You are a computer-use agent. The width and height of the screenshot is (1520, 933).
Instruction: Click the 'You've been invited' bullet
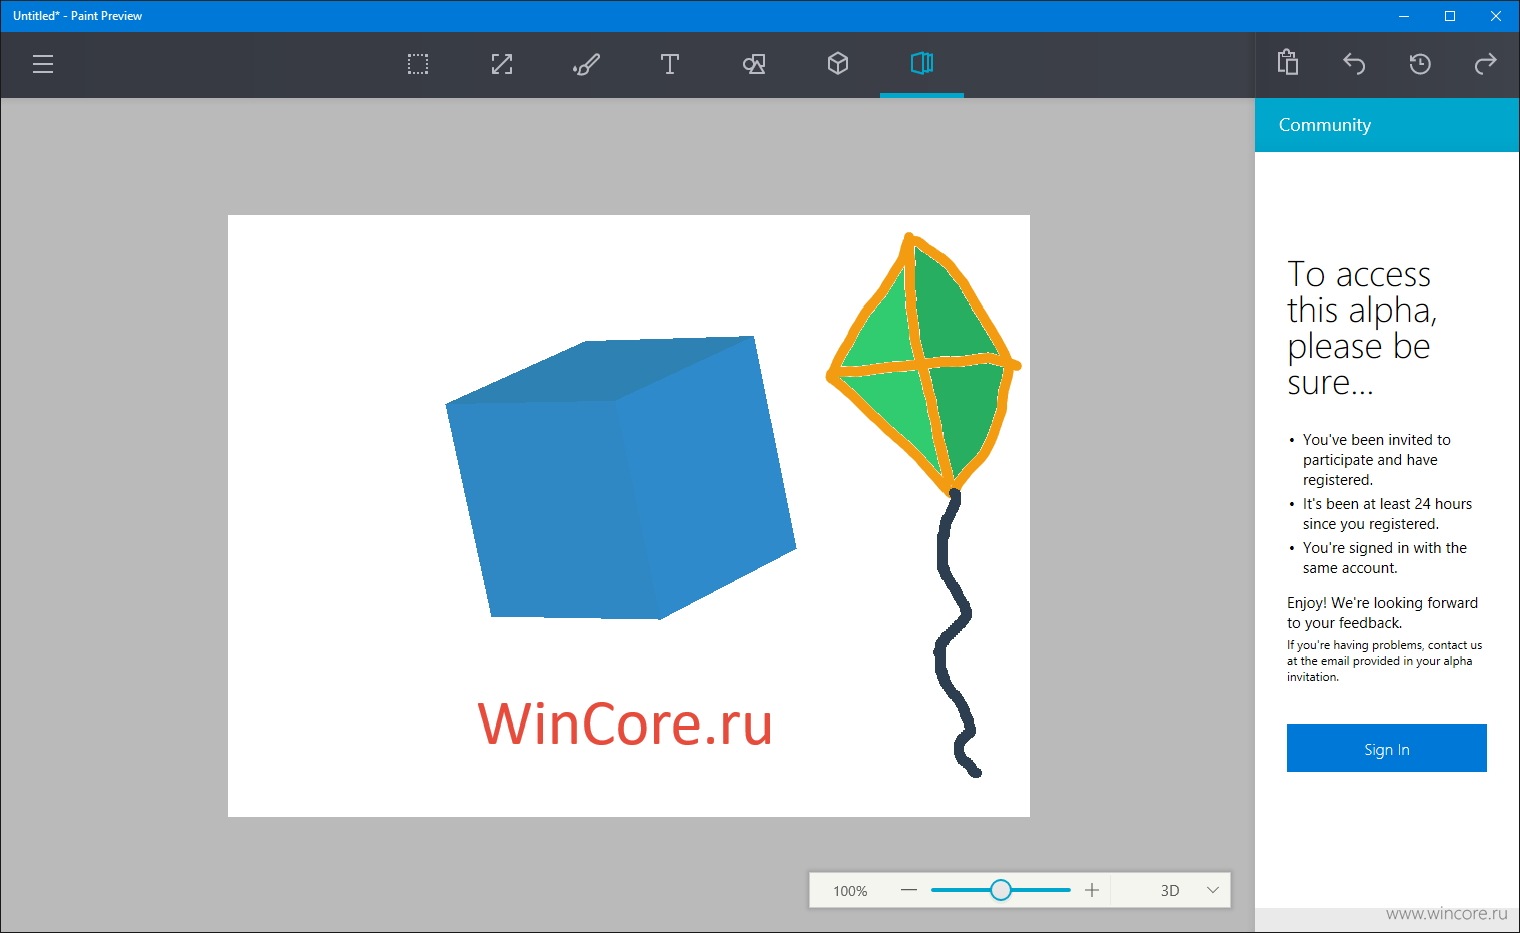(1376, 460)
